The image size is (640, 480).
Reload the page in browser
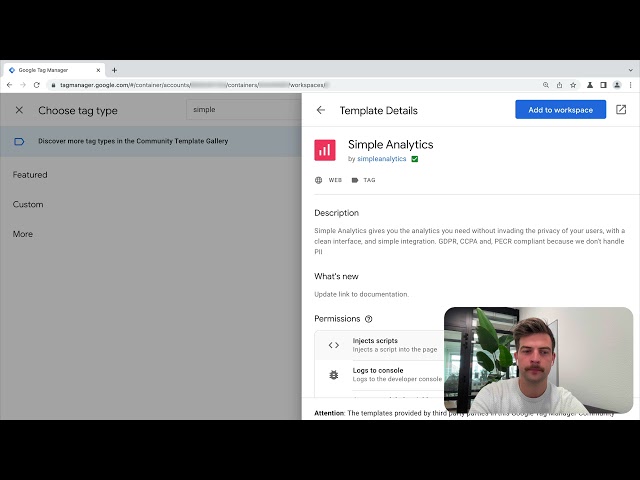(37, 85)
